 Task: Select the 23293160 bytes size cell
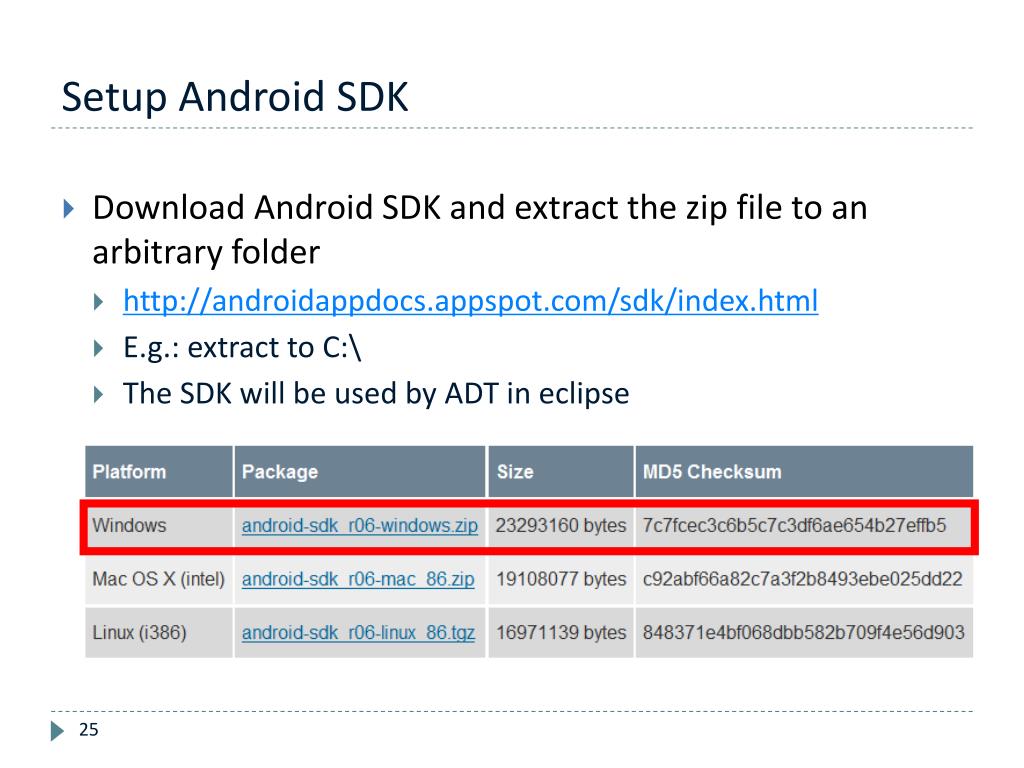[x=560, y=526]
